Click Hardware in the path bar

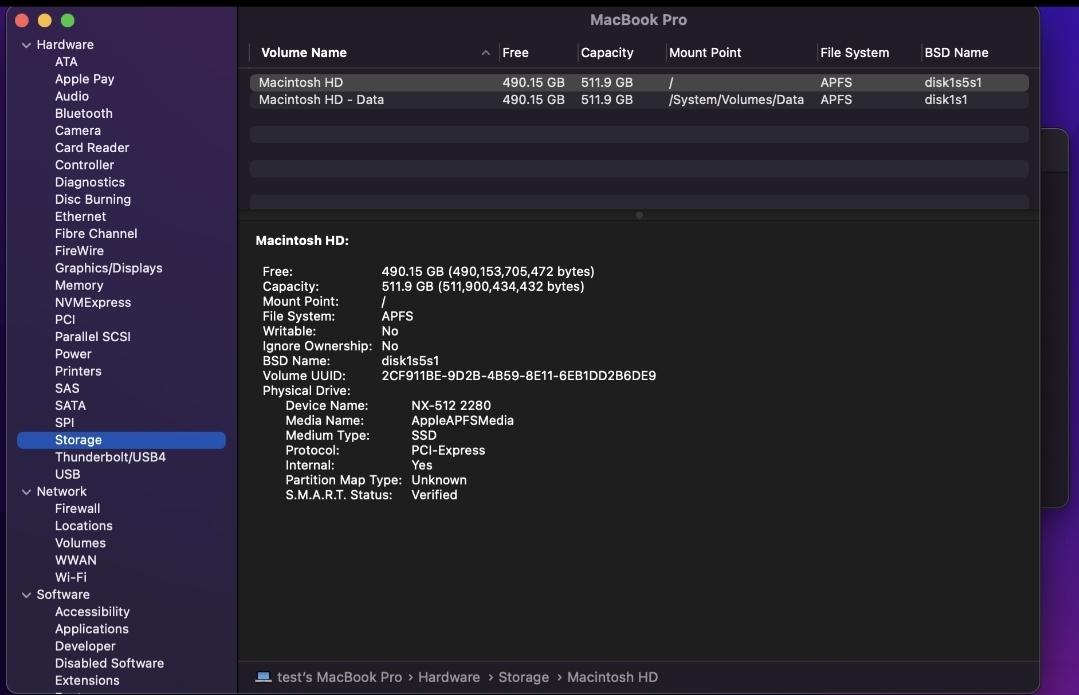[x=449, y=677]
